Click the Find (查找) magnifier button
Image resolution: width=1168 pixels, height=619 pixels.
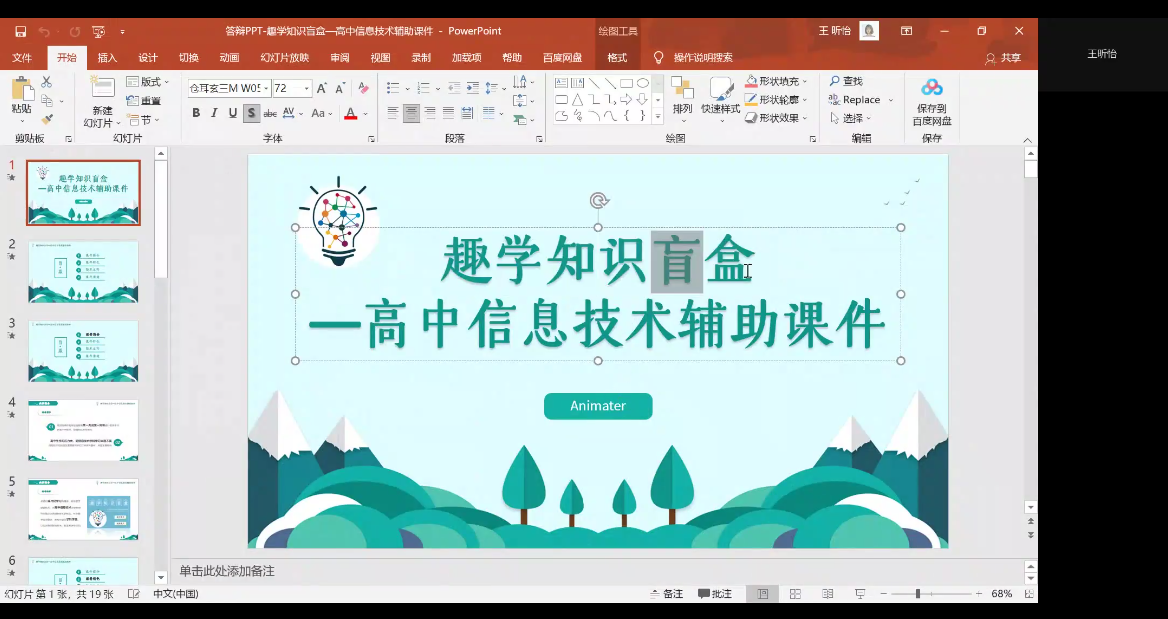pos(846,80)
